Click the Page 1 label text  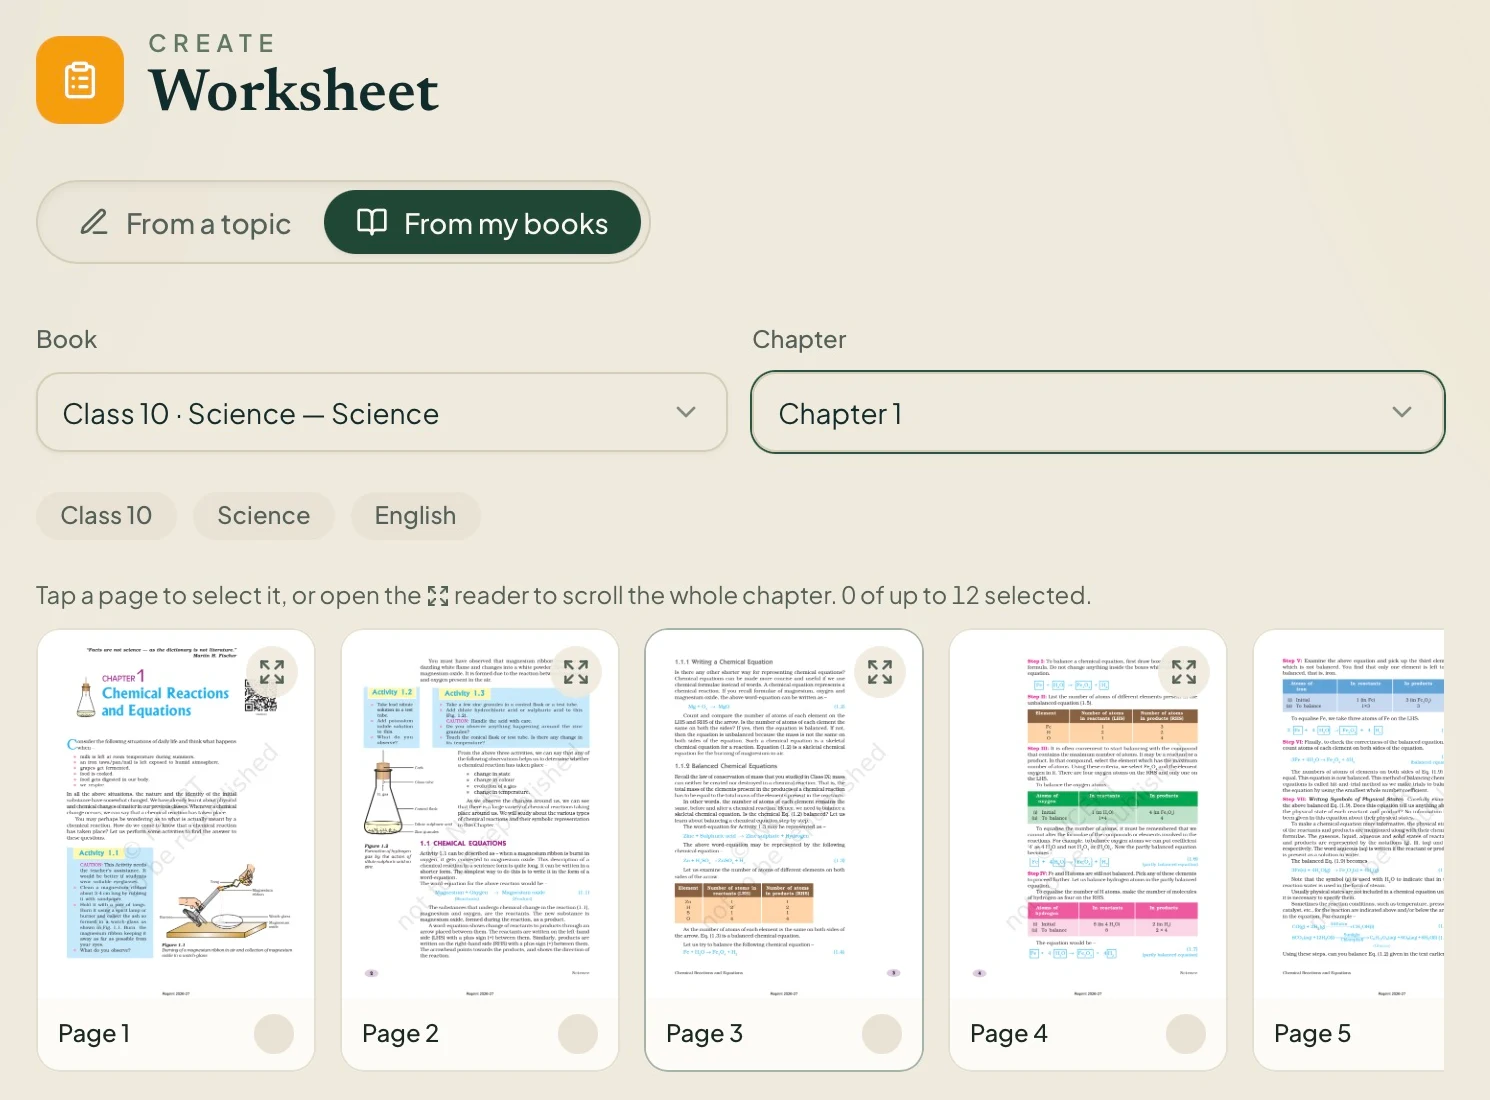(x=94, y=1034)
